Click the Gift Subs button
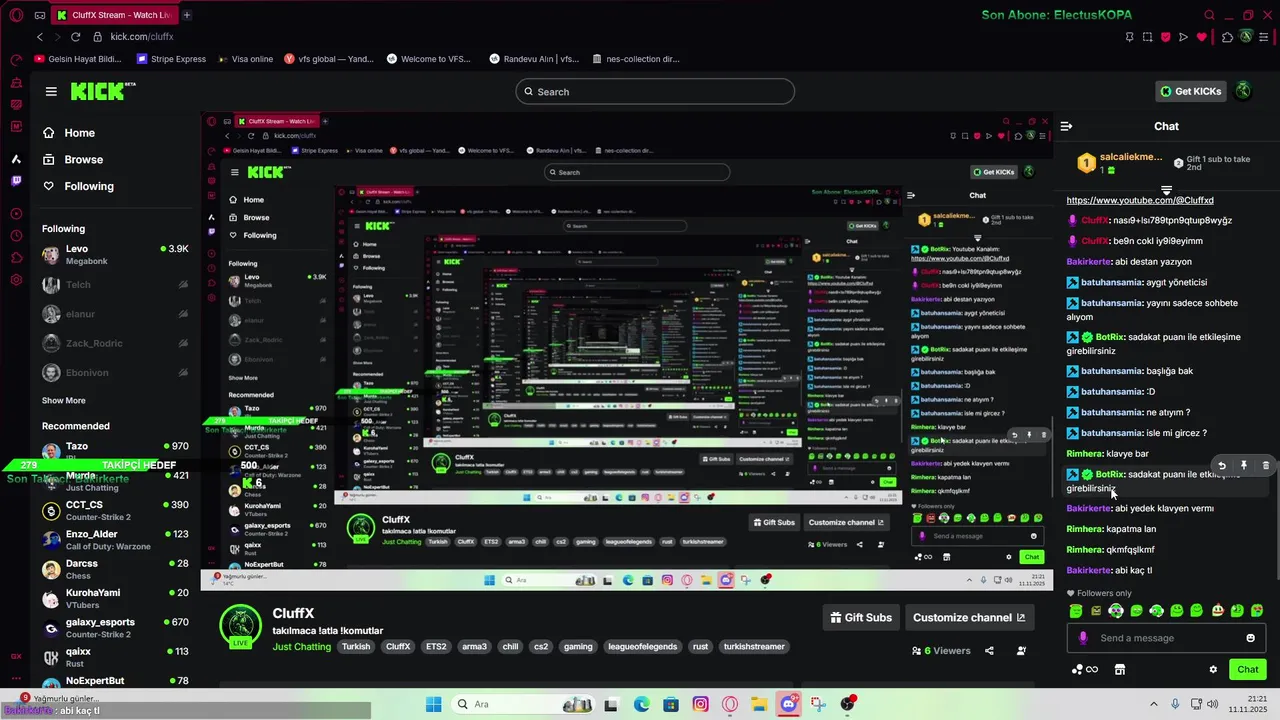Screen dimensions: 1280x720 (859, 618)
